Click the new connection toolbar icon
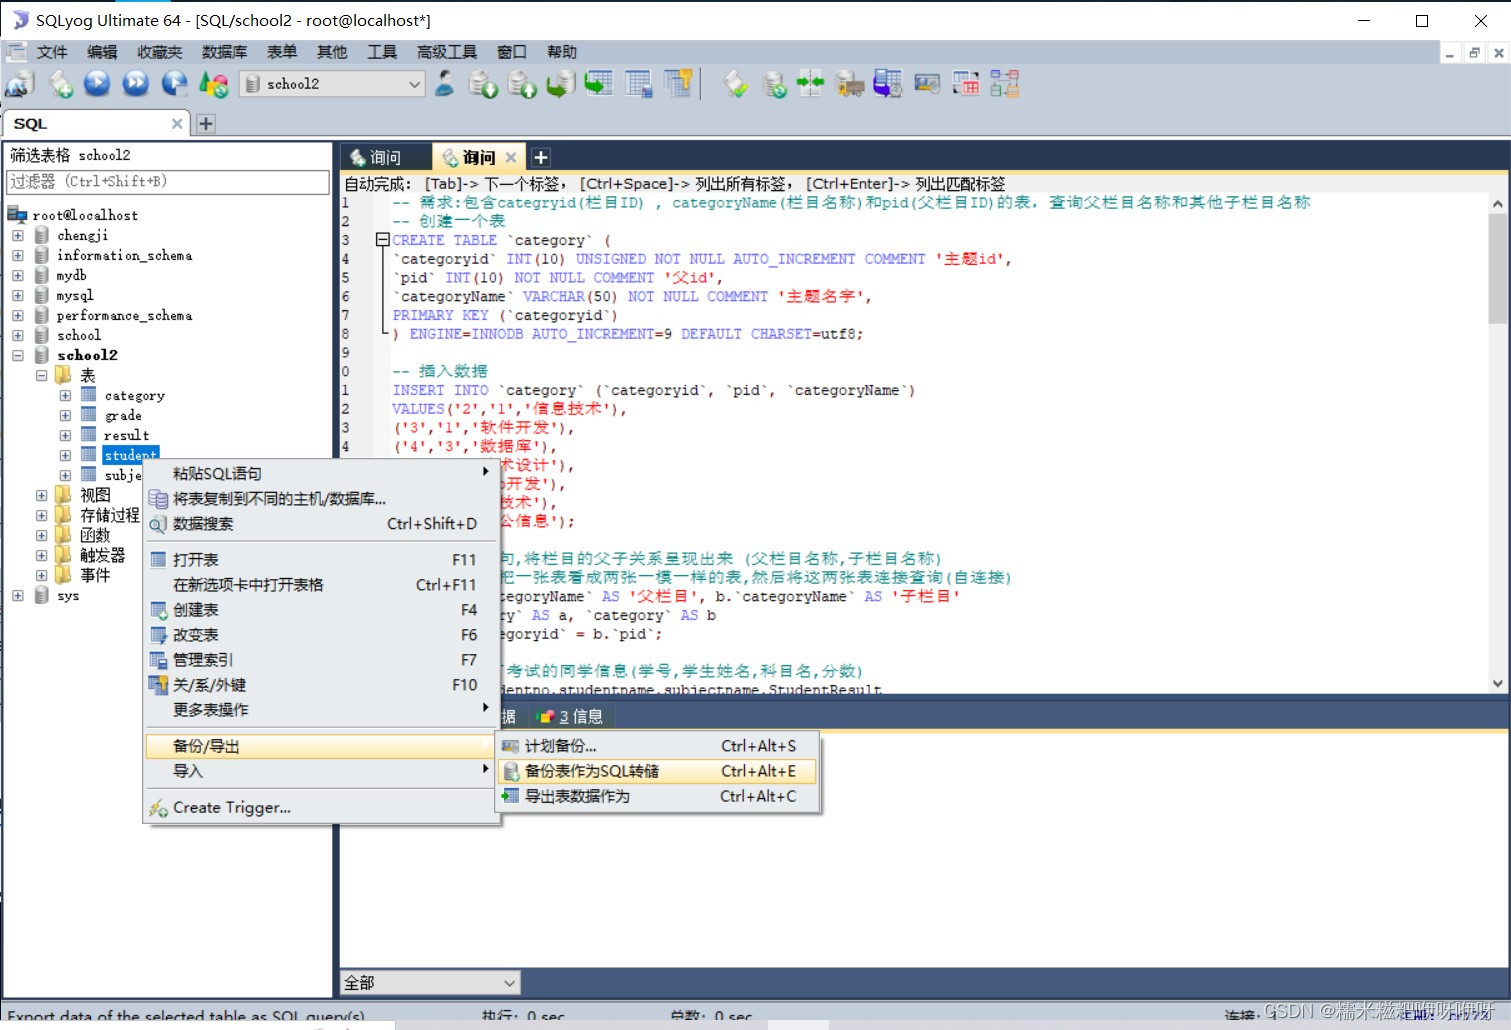This screenshot has height=1030, width=1511. [x=19, y=84]
